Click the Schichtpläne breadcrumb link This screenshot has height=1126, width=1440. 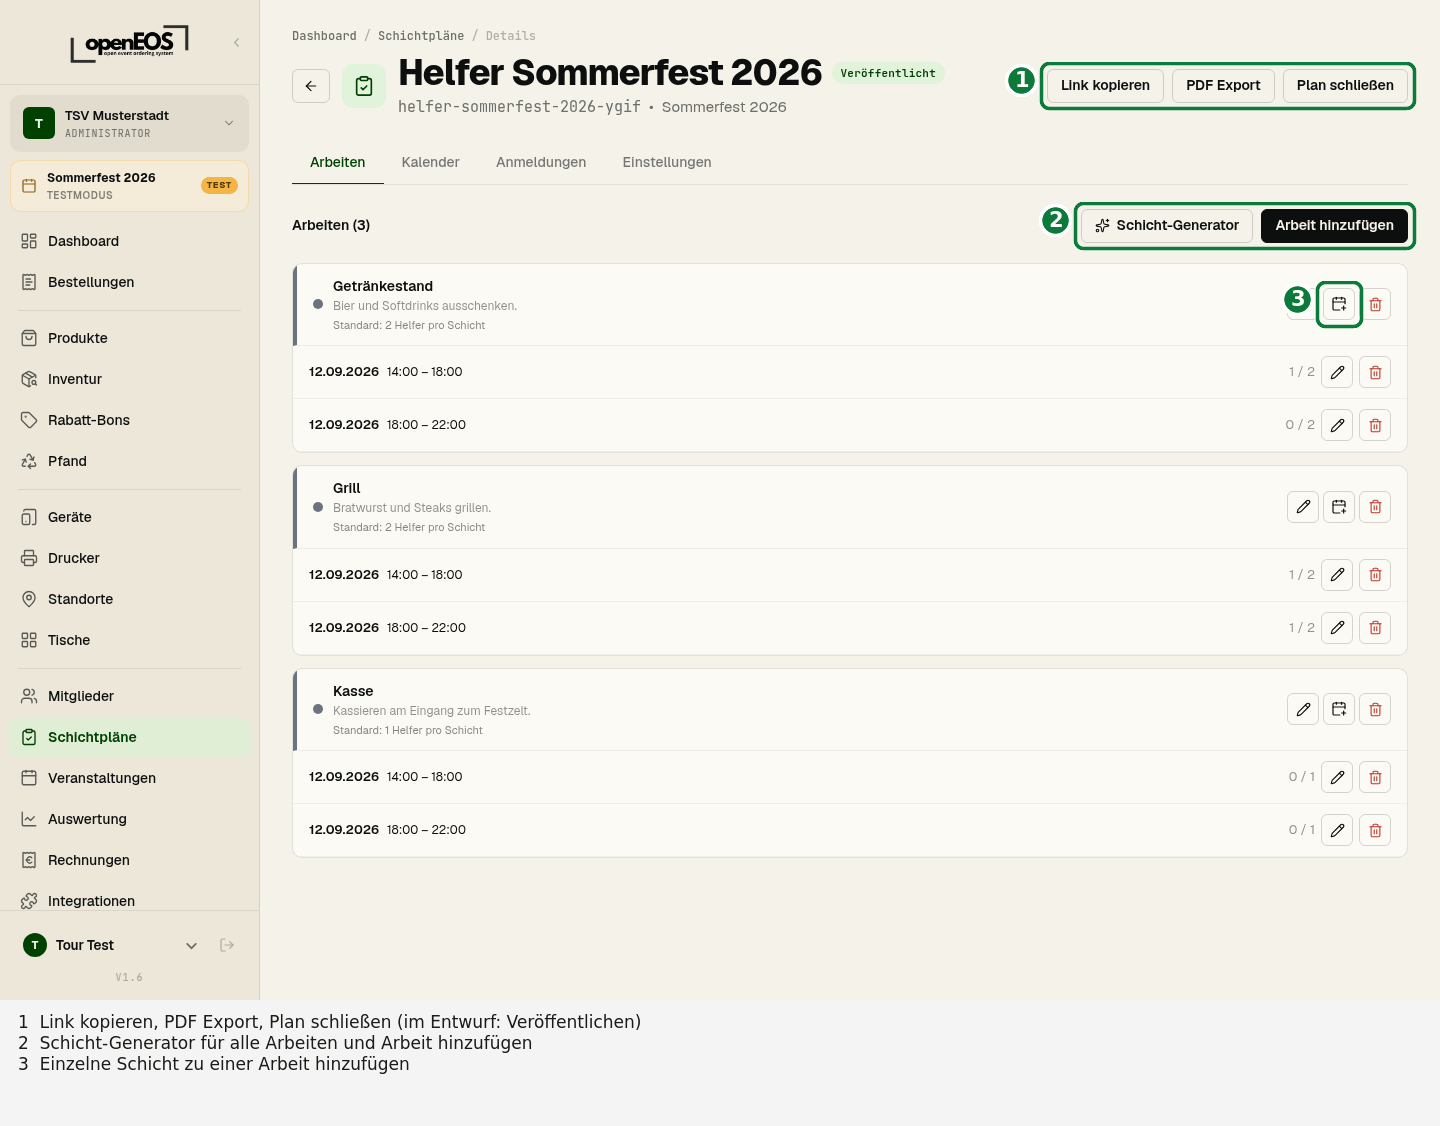(421, 36)
